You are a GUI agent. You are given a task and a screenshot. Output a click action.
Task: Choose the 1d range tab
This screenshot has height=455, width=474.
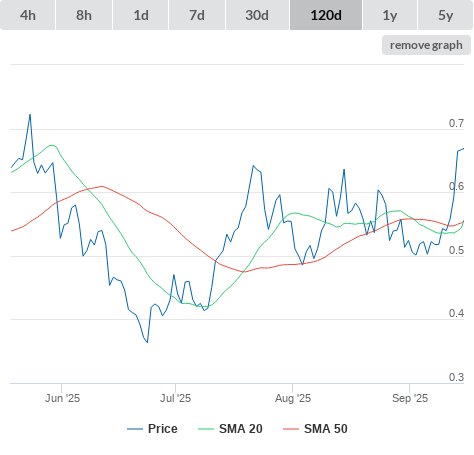[141, 15]
